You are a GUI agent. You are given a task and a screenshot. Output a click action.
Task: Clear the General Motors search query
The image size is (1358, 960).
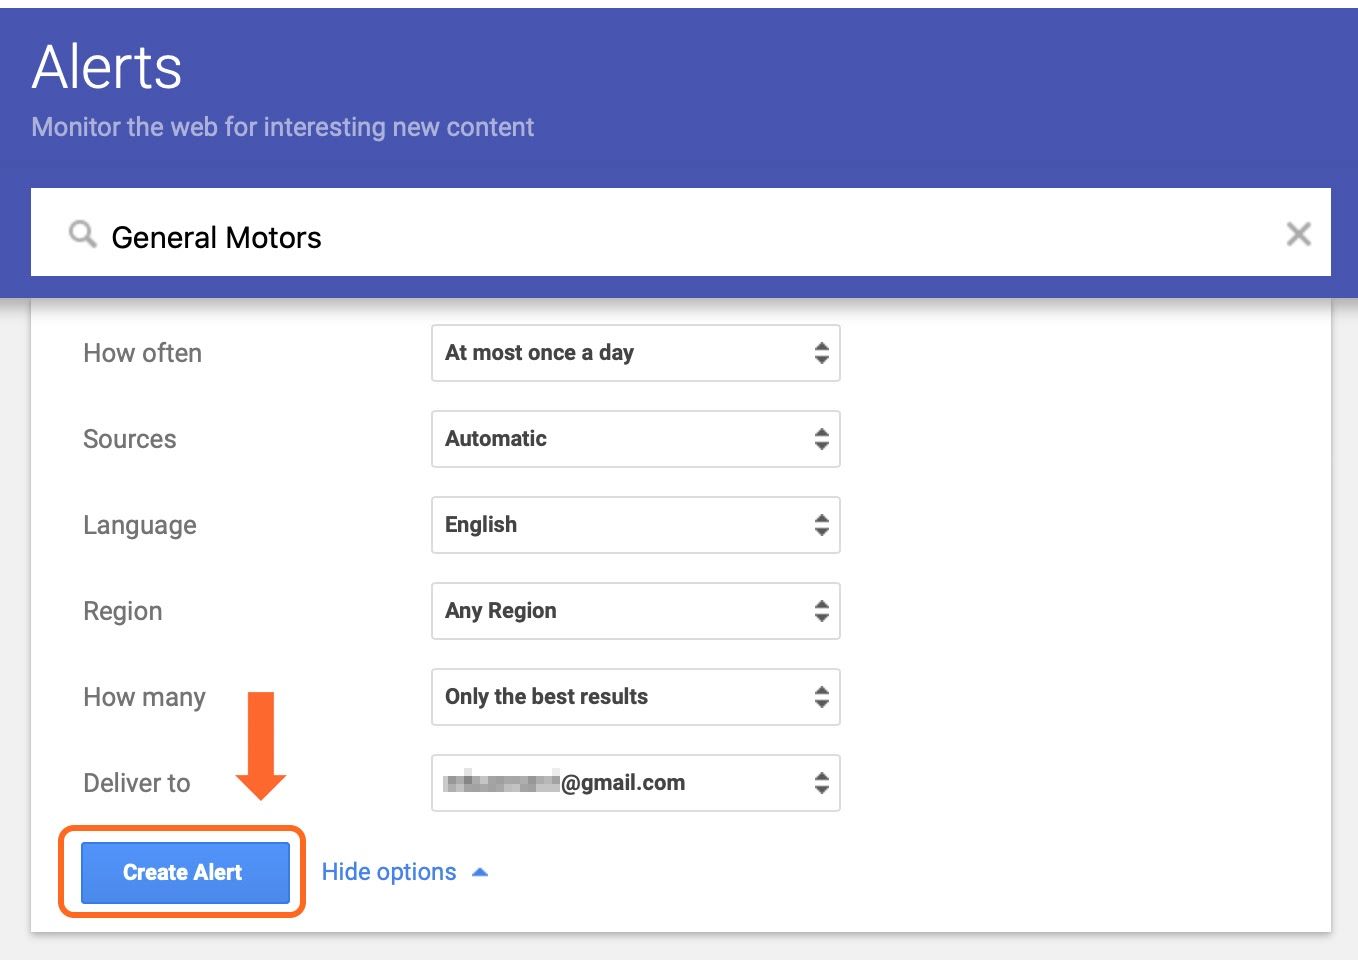1298,234
